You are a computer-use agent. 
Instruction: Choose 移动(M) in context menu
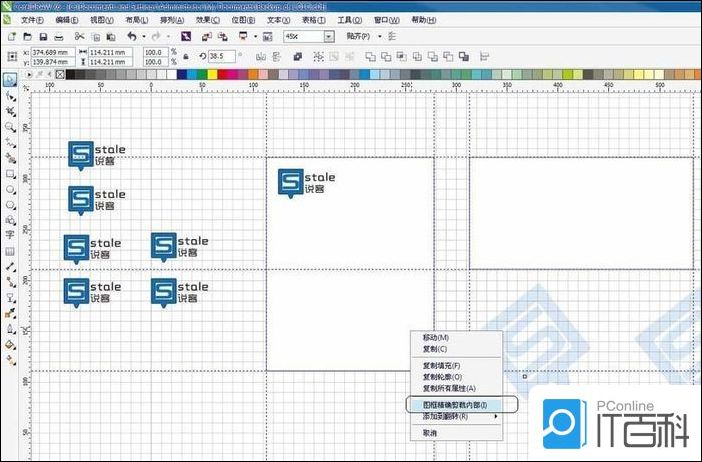(x=456, y=338)
